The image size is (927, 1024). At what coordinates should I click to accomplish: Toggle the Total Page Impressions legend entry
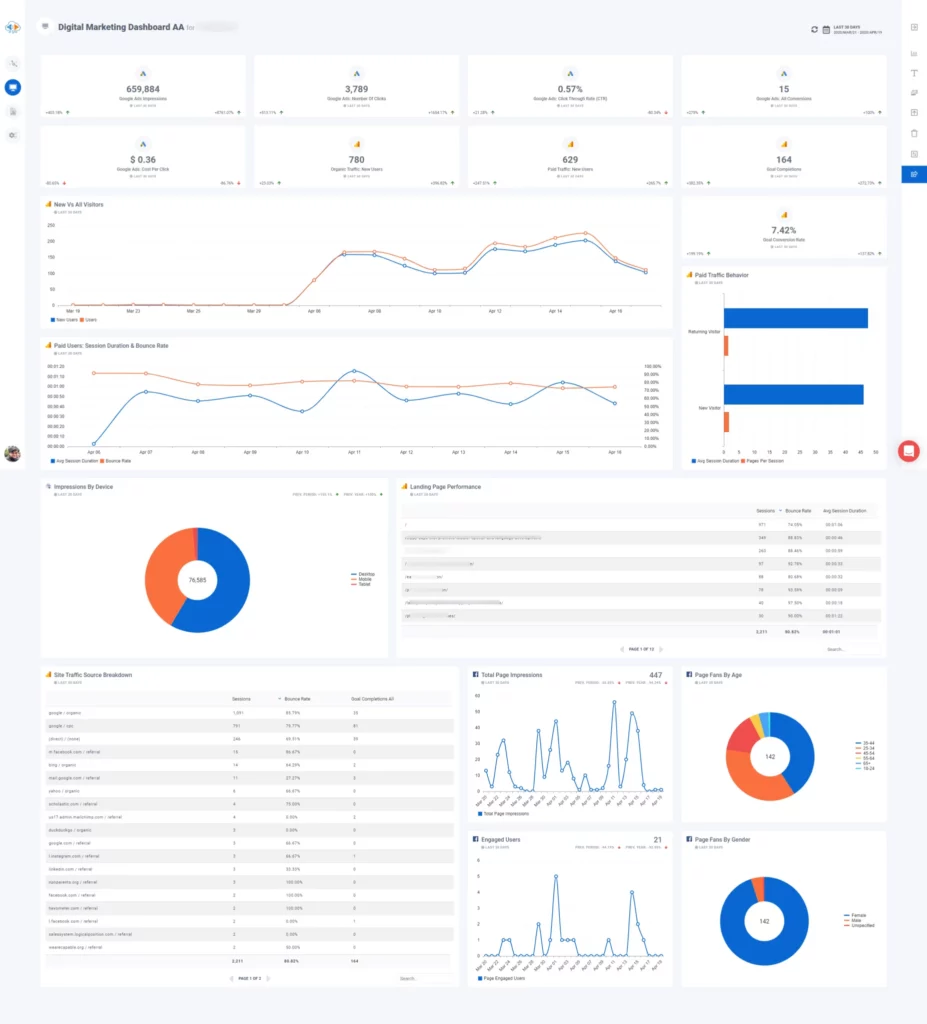coord(504,814)
